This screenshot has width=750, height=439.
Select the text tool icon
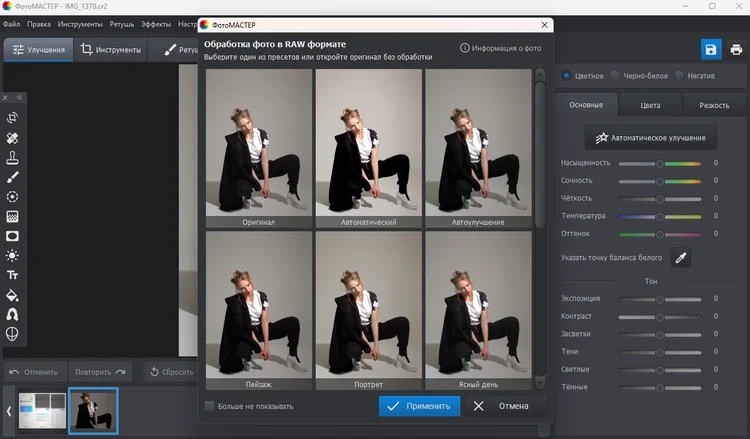(x=13, y=275)
